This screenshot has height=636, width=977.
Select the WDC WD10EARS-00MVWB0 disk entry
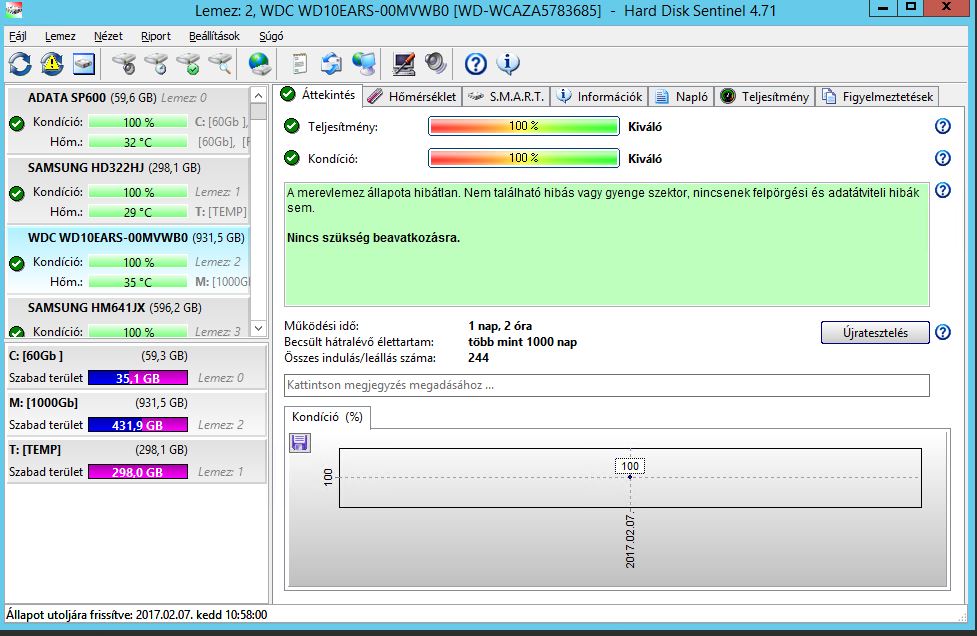[128, 260]
